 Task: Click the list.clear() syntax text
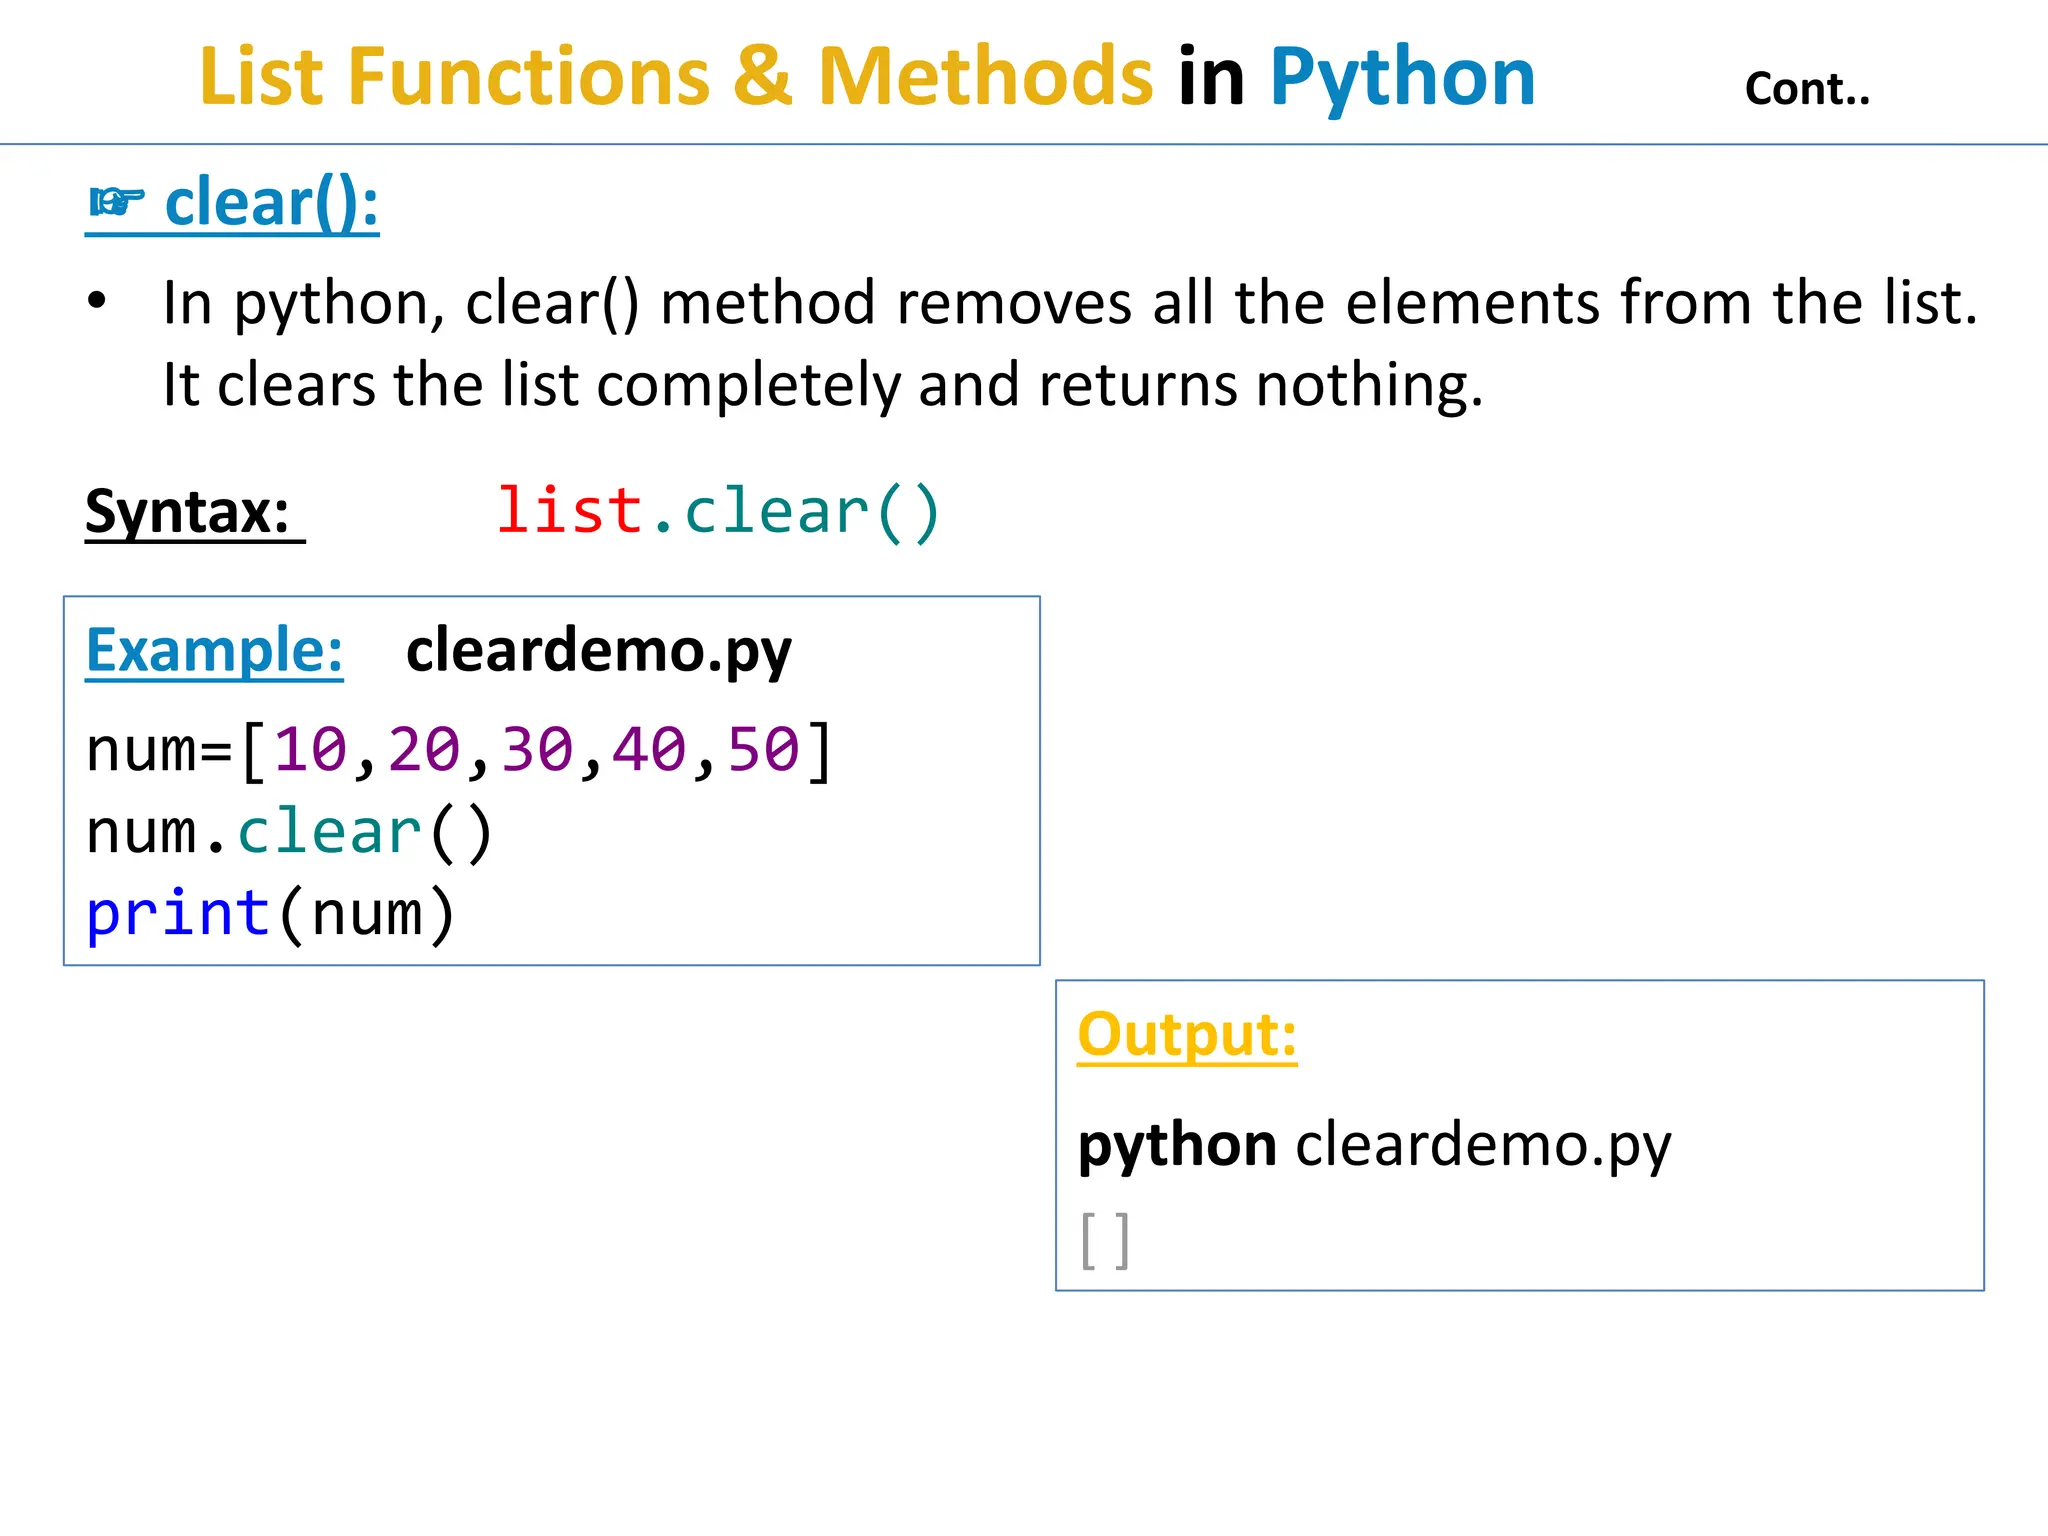pos(718,512)
